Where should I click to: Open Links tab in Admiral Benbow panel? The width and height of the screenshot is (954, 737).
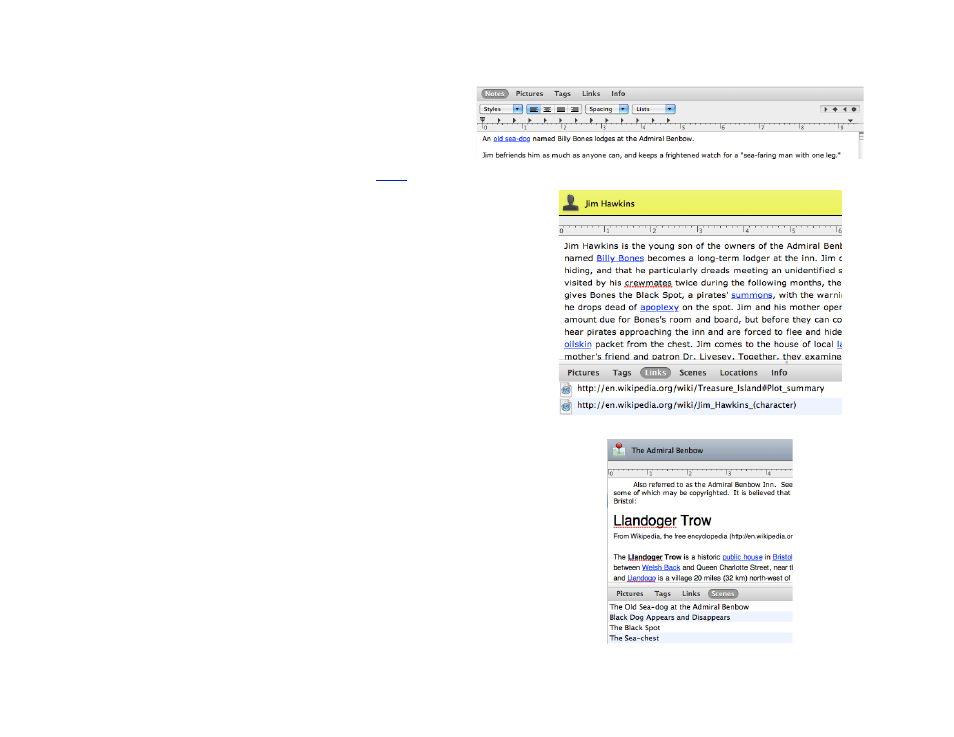click(691, 594)
